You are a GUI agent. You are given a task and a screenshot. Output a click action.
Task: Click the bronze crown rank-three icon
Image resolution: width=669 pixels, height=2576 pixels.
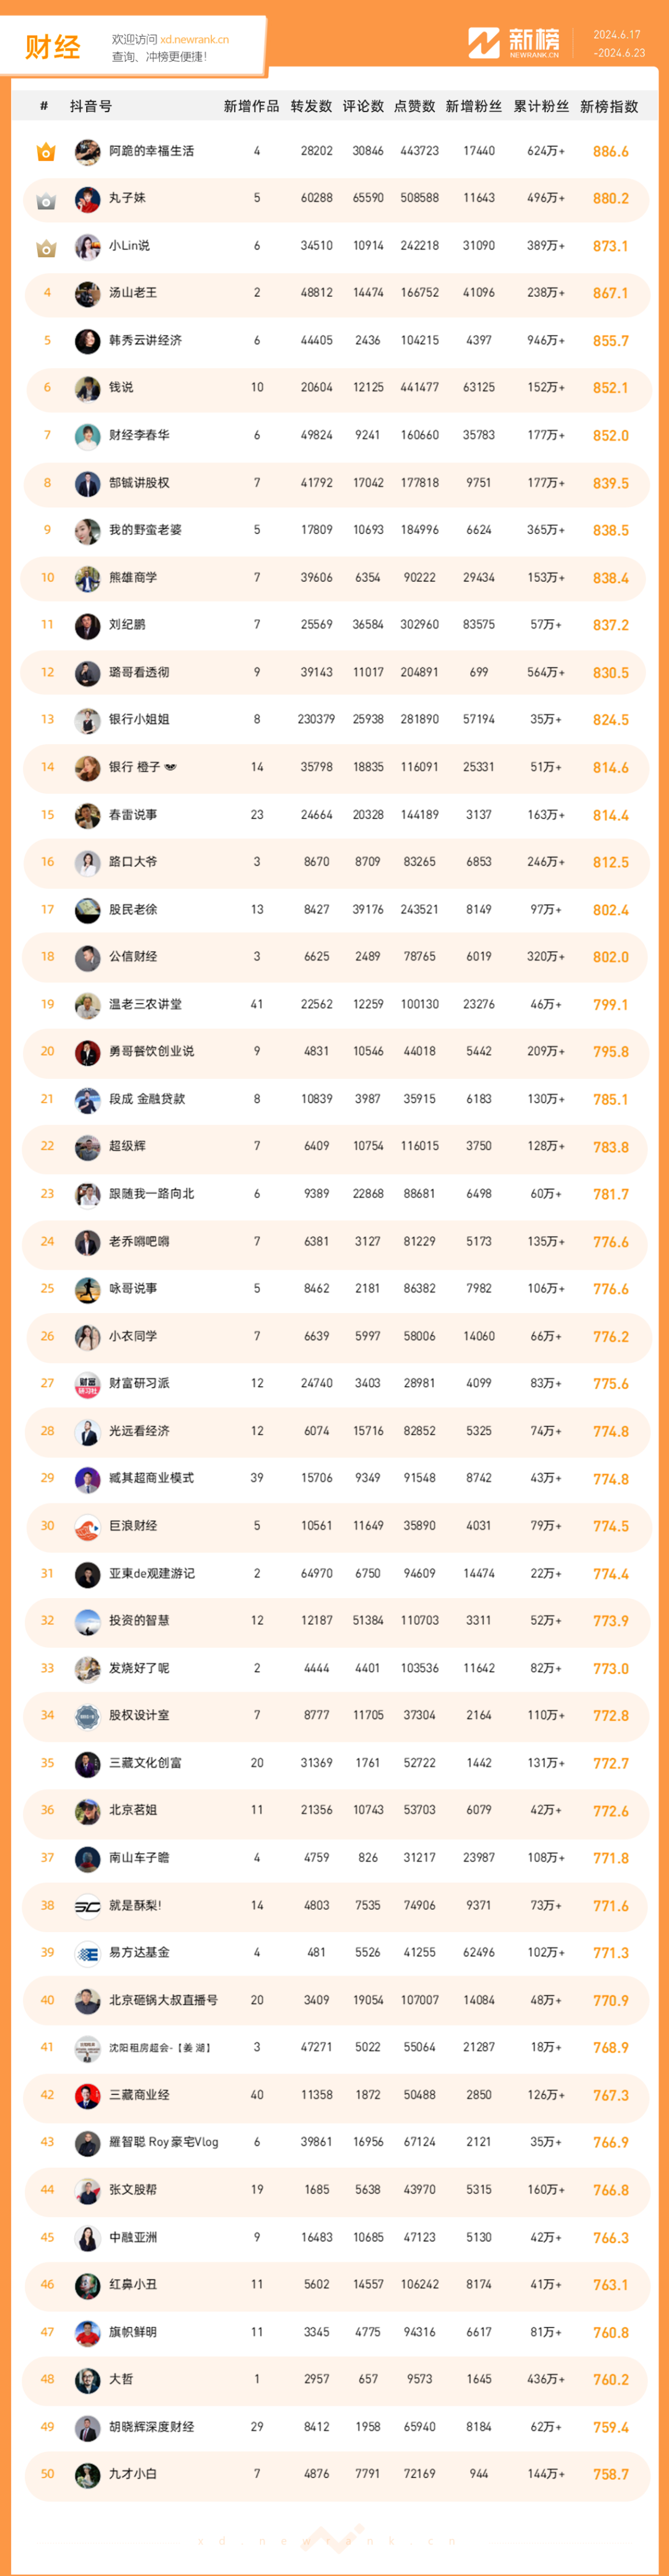tap(46, 247)
